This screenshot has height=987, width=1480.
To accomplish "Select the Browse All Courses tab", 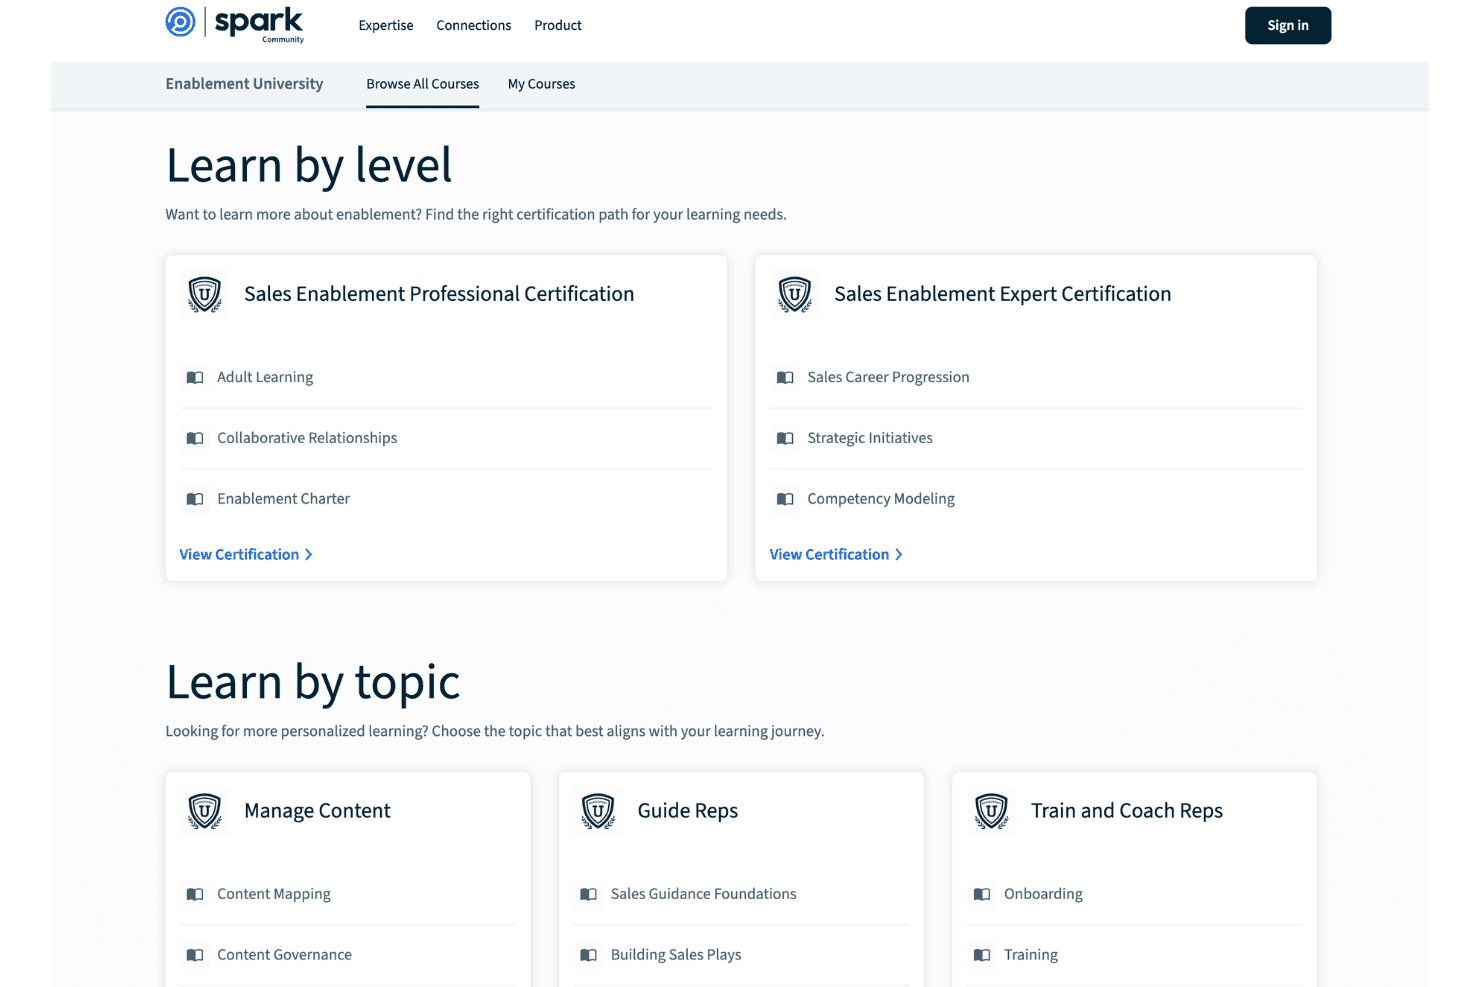I will coord(423,84).
